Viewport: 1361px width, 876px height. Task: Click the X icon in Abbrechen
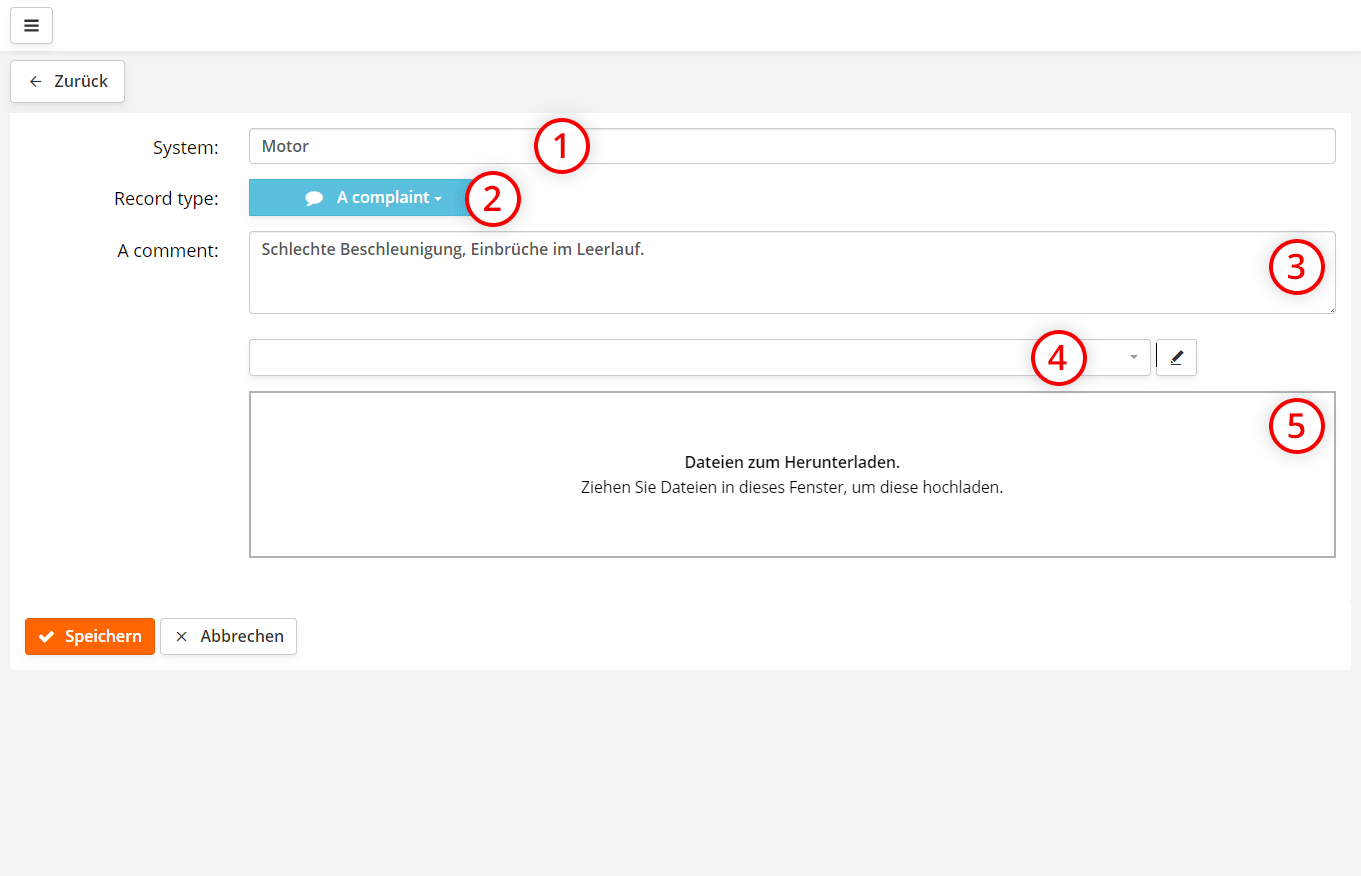pos(181,637)
